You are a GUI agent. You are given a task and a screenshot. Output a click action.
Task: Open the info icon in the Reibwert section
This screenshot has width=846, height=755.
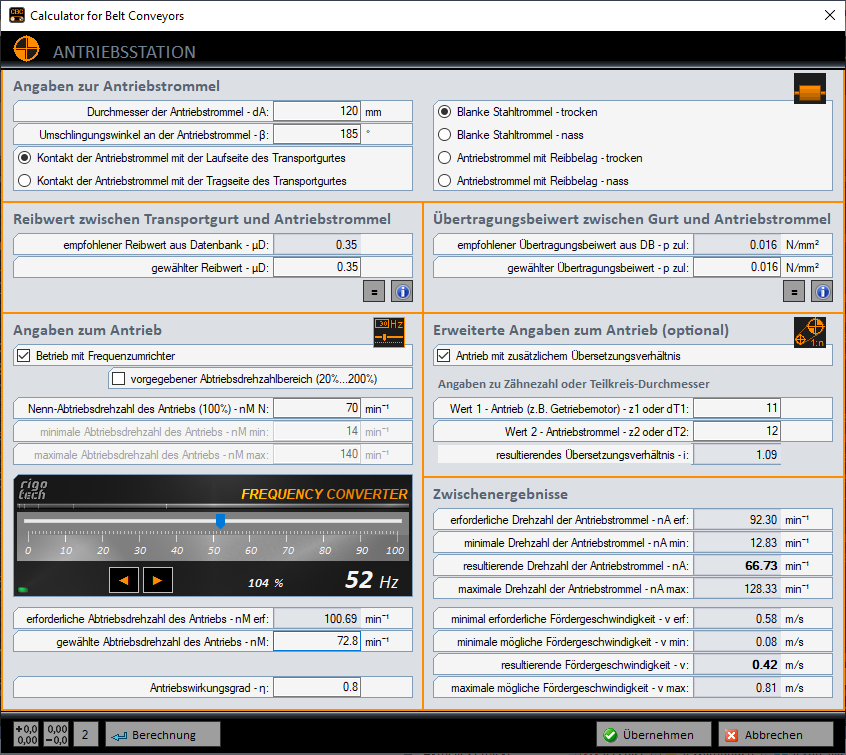click(401, 291)
